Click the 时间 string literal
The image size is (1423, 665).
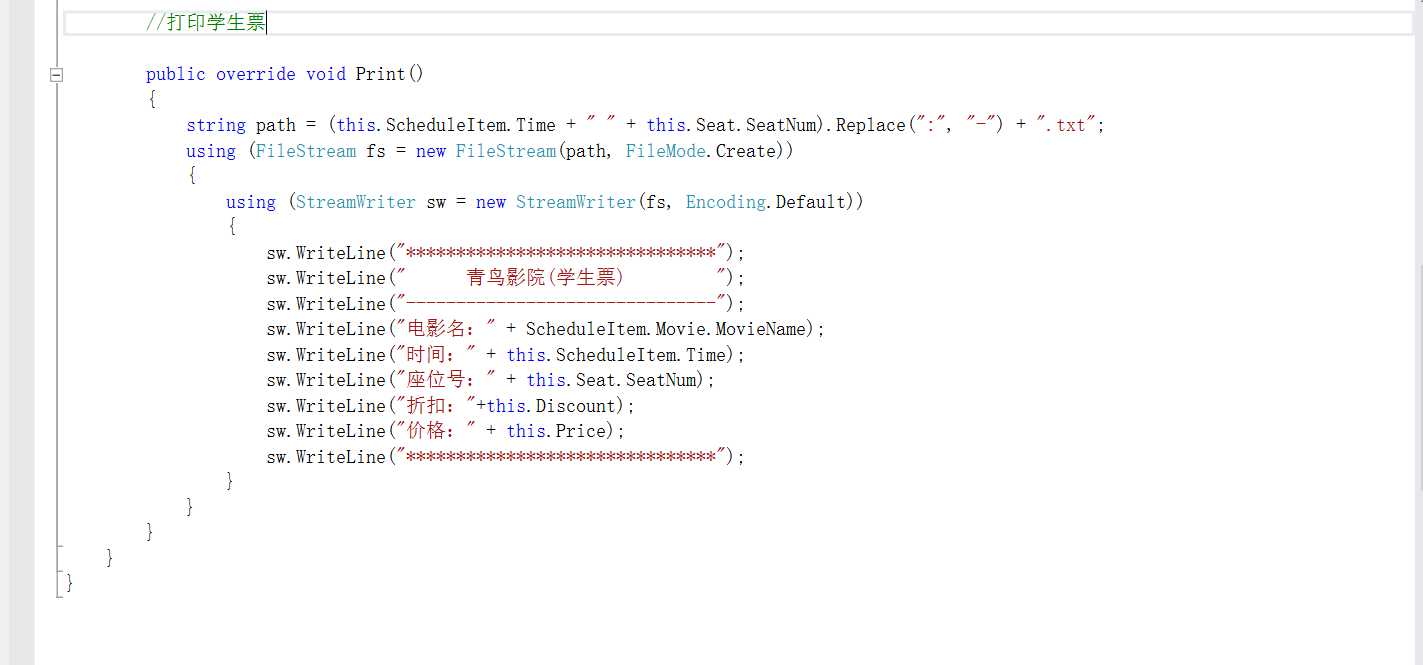(x=436, y=355)
